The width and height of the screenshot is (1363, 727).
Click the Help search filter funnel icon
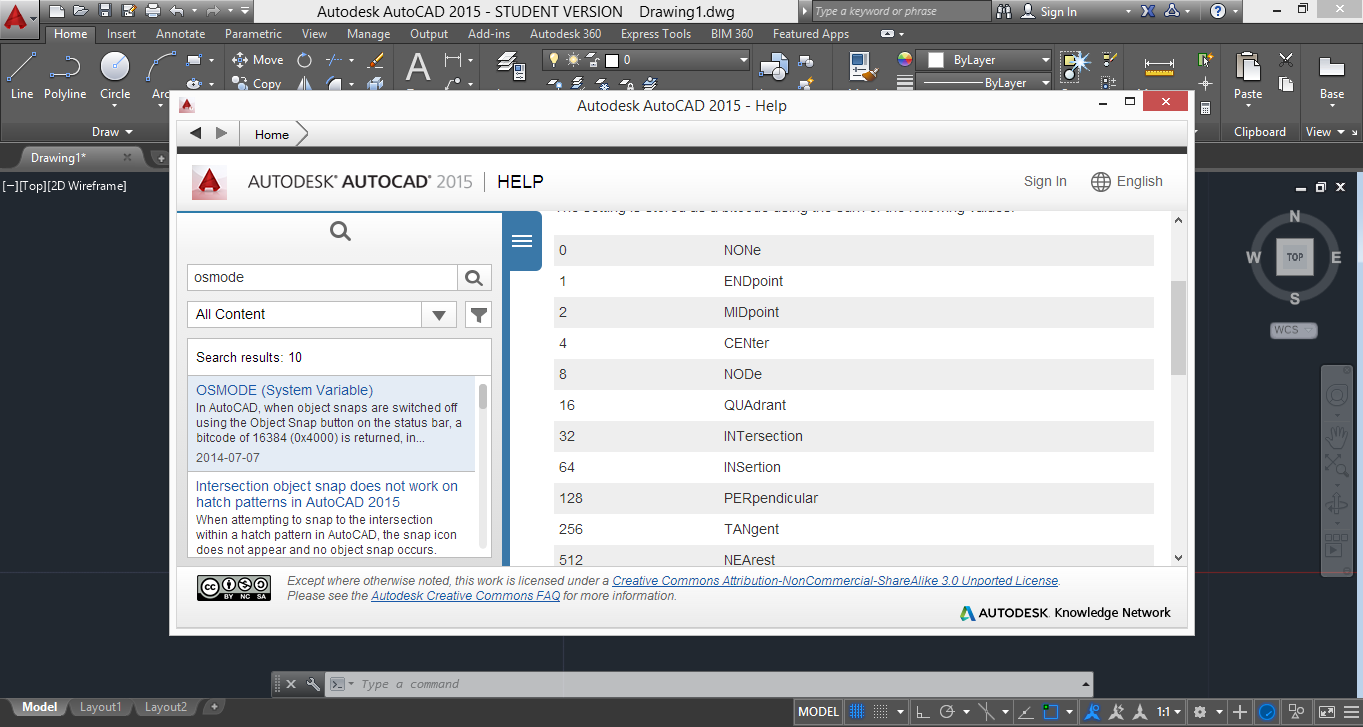(x=479, y=314)
